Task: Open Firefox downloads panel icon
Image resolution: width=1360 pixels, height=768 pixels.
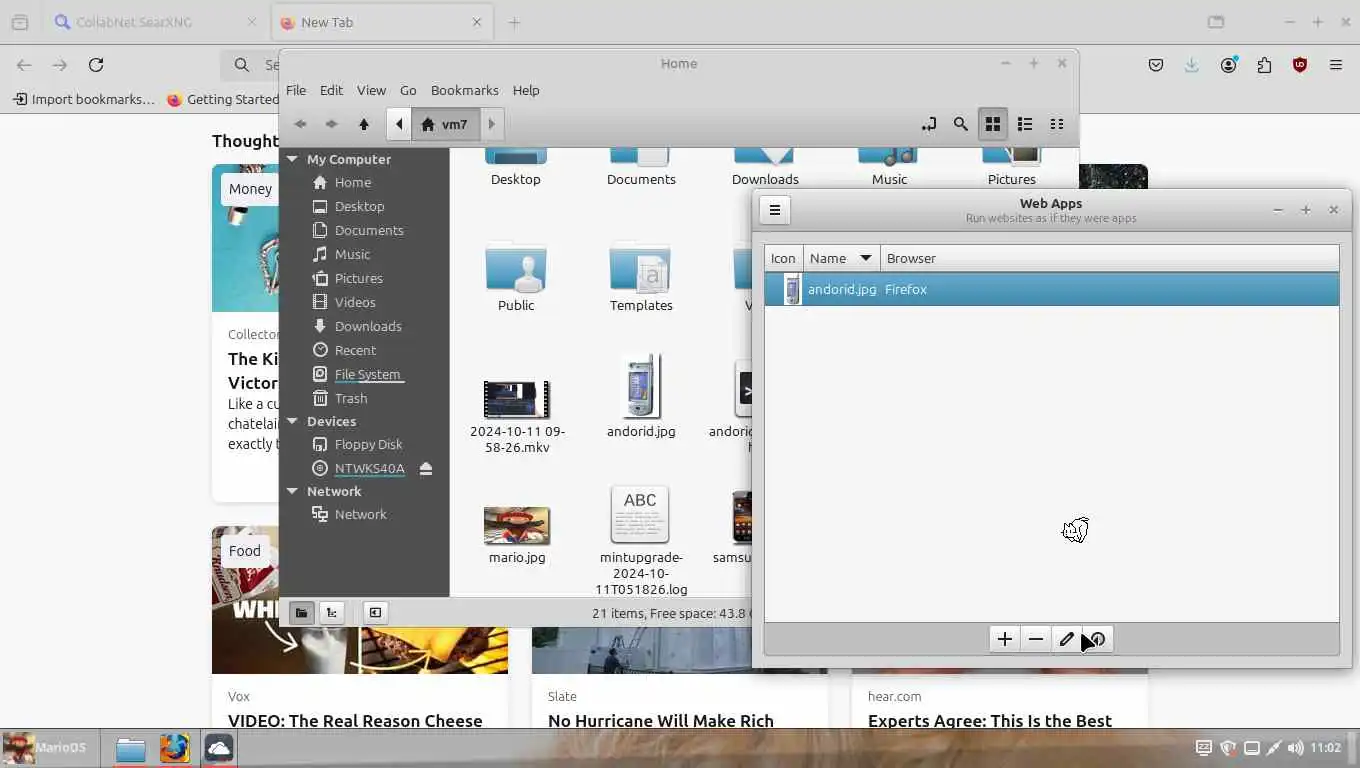Action: tap(1192, 65)
